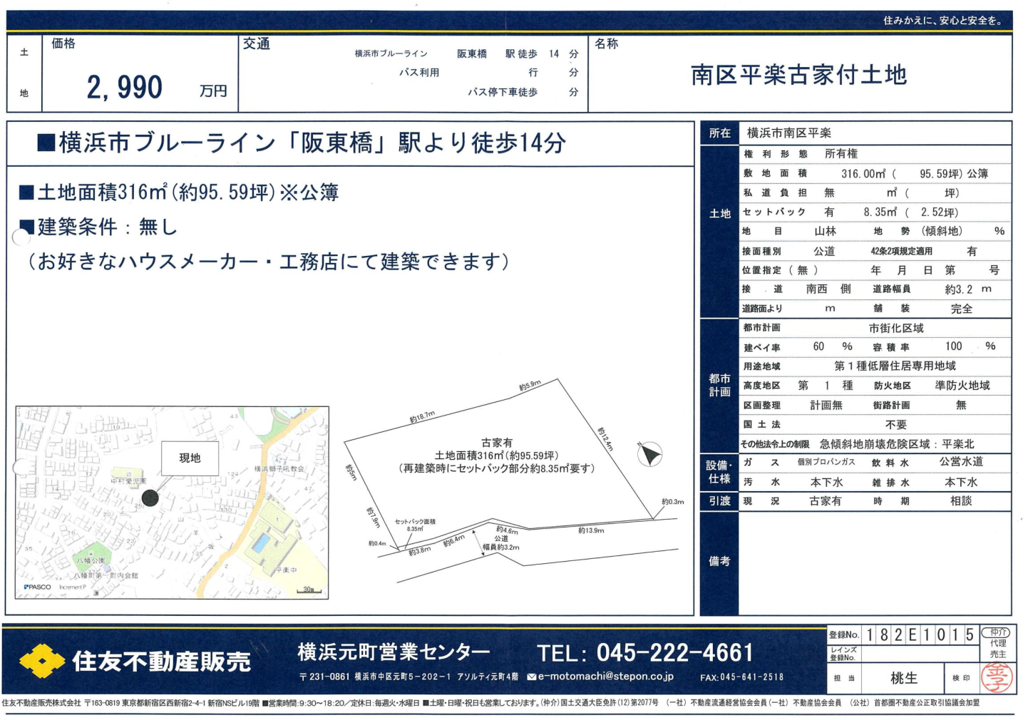
Task: Click the red seal stamp
Action: click(994, 677)
